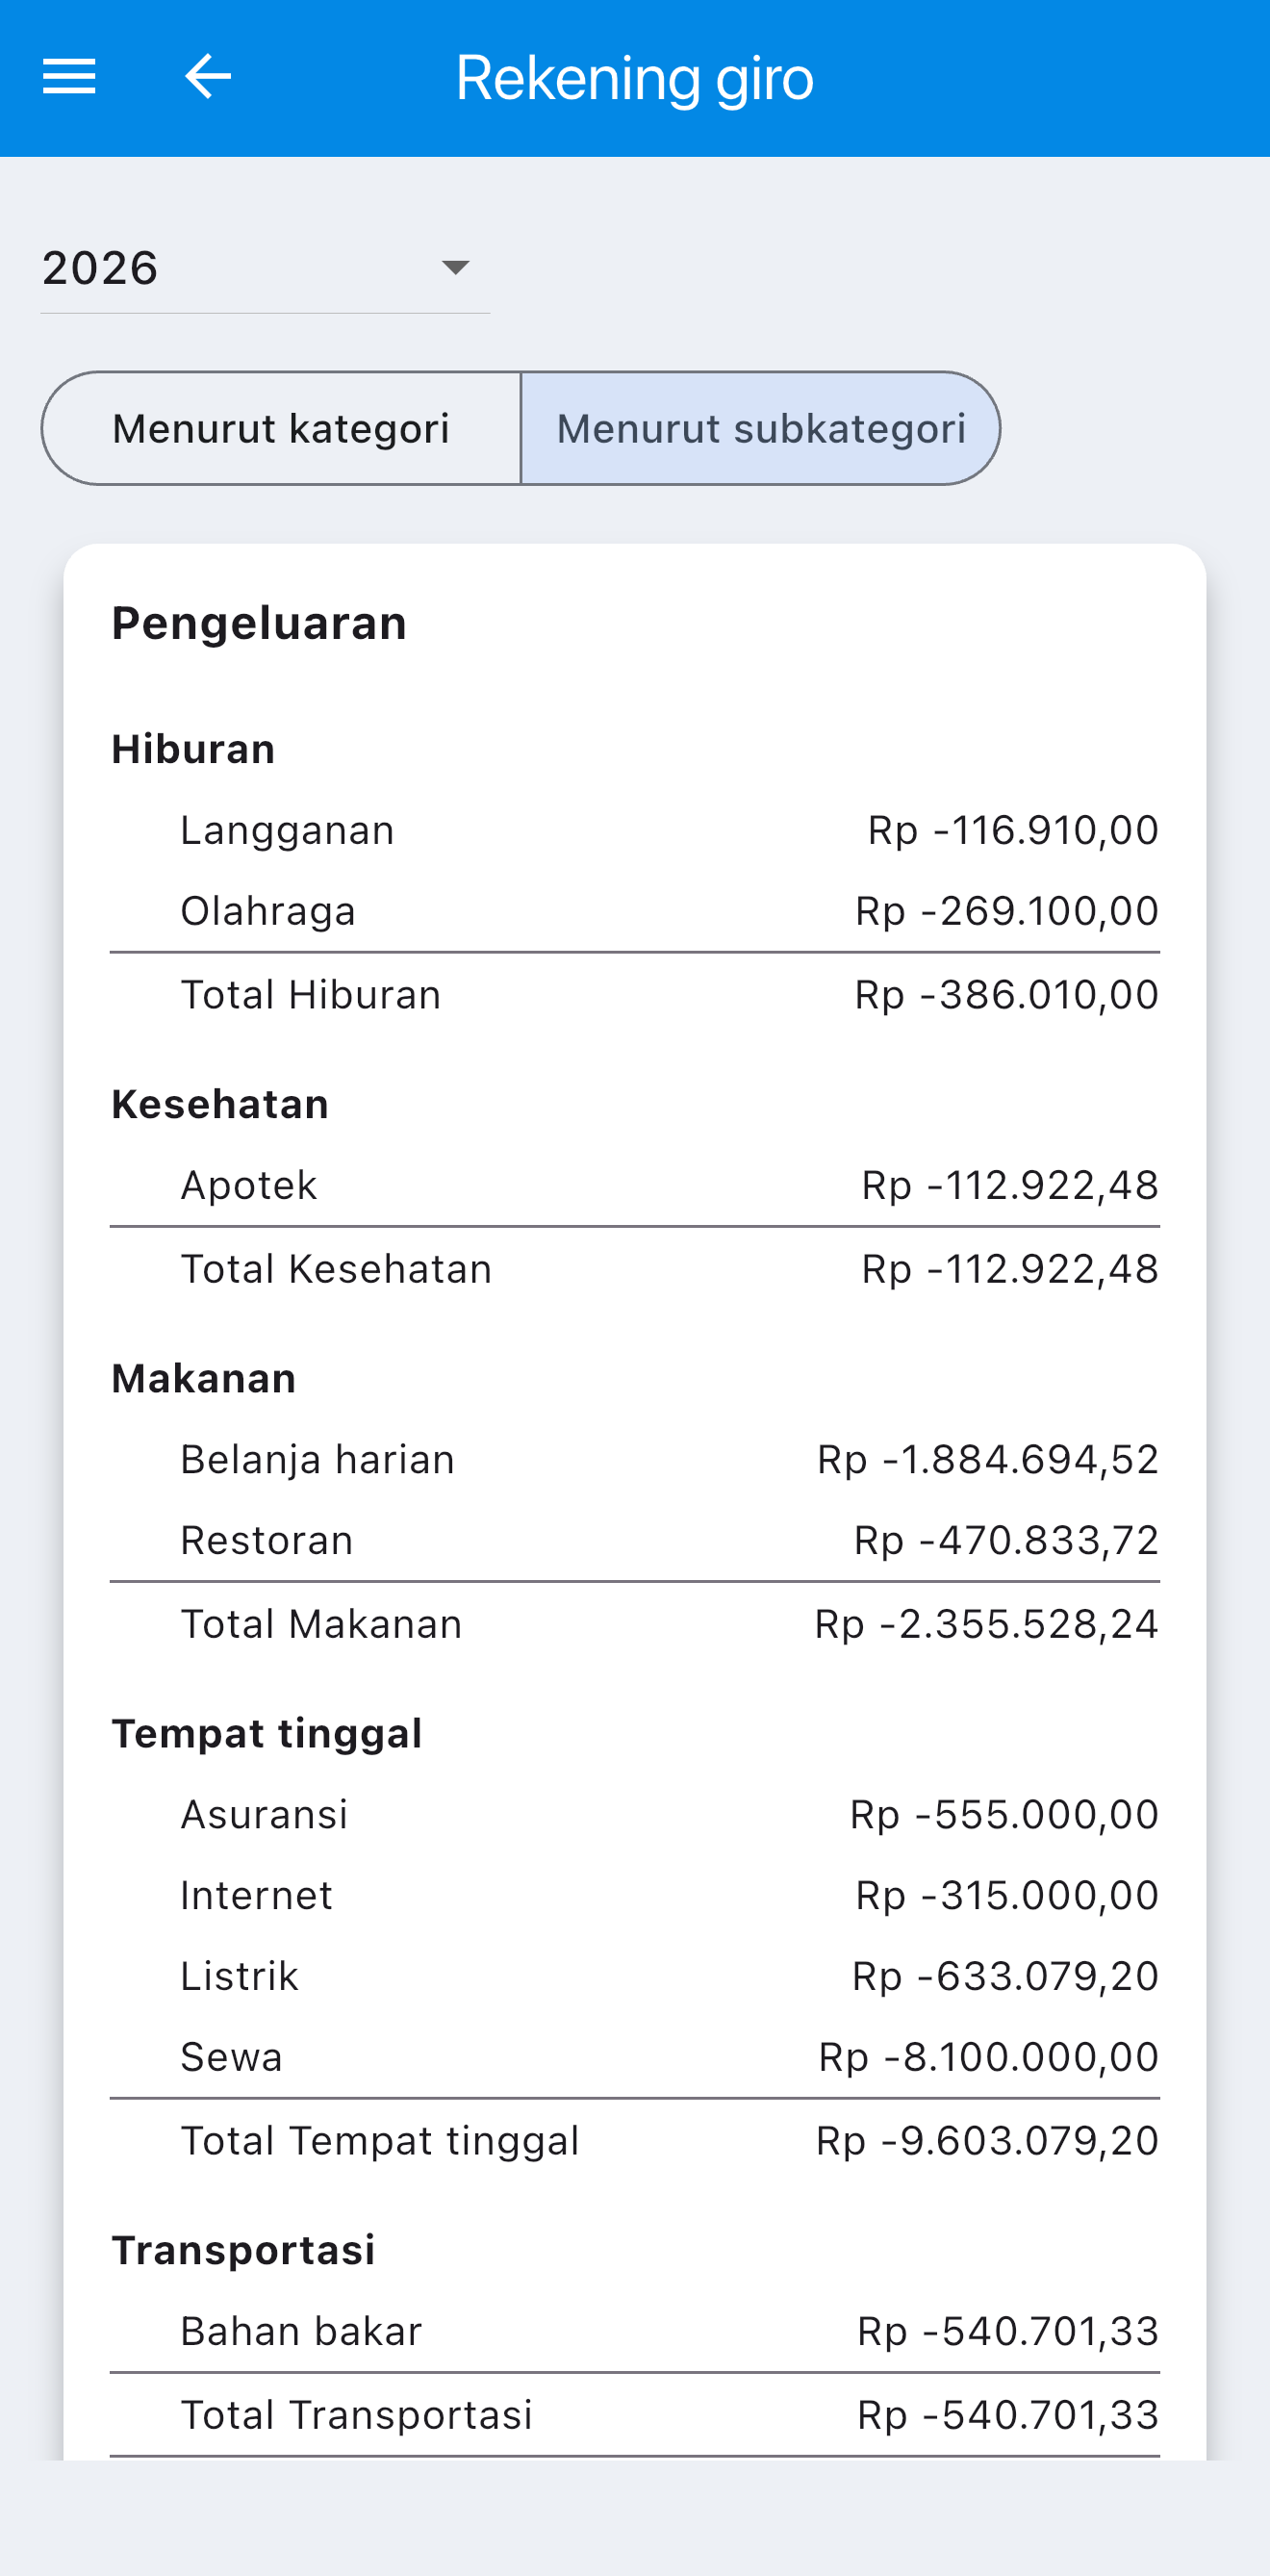
Task: Select the Asuransi subcategory row
Action: click(635, 1815)
